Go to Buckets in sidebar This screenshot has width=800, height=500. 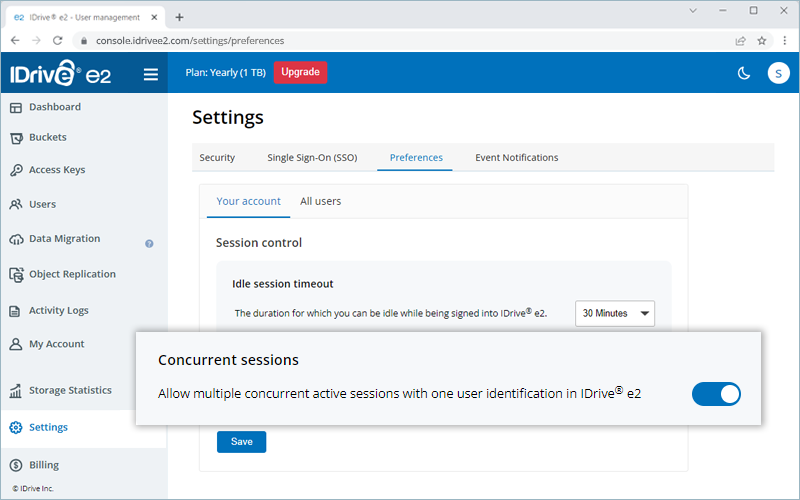tap(47, 137)
